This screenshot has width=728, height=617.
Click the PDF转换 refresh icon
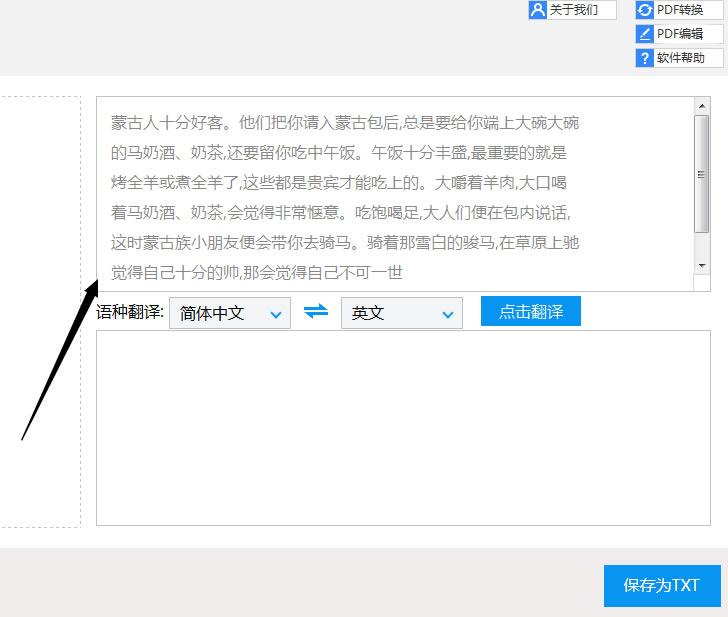tap(644, 10)
